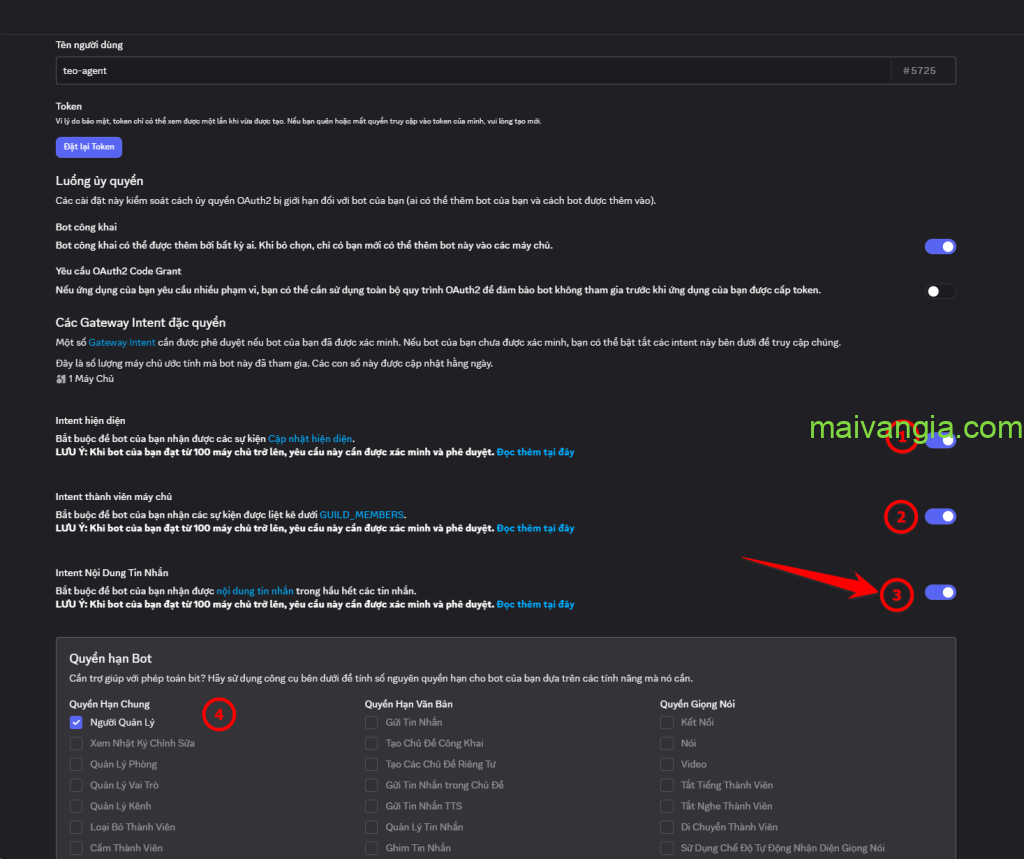Tick the Video permission checkbox
This screenshot has width=1024, height=859.
[x=667, y=764]
